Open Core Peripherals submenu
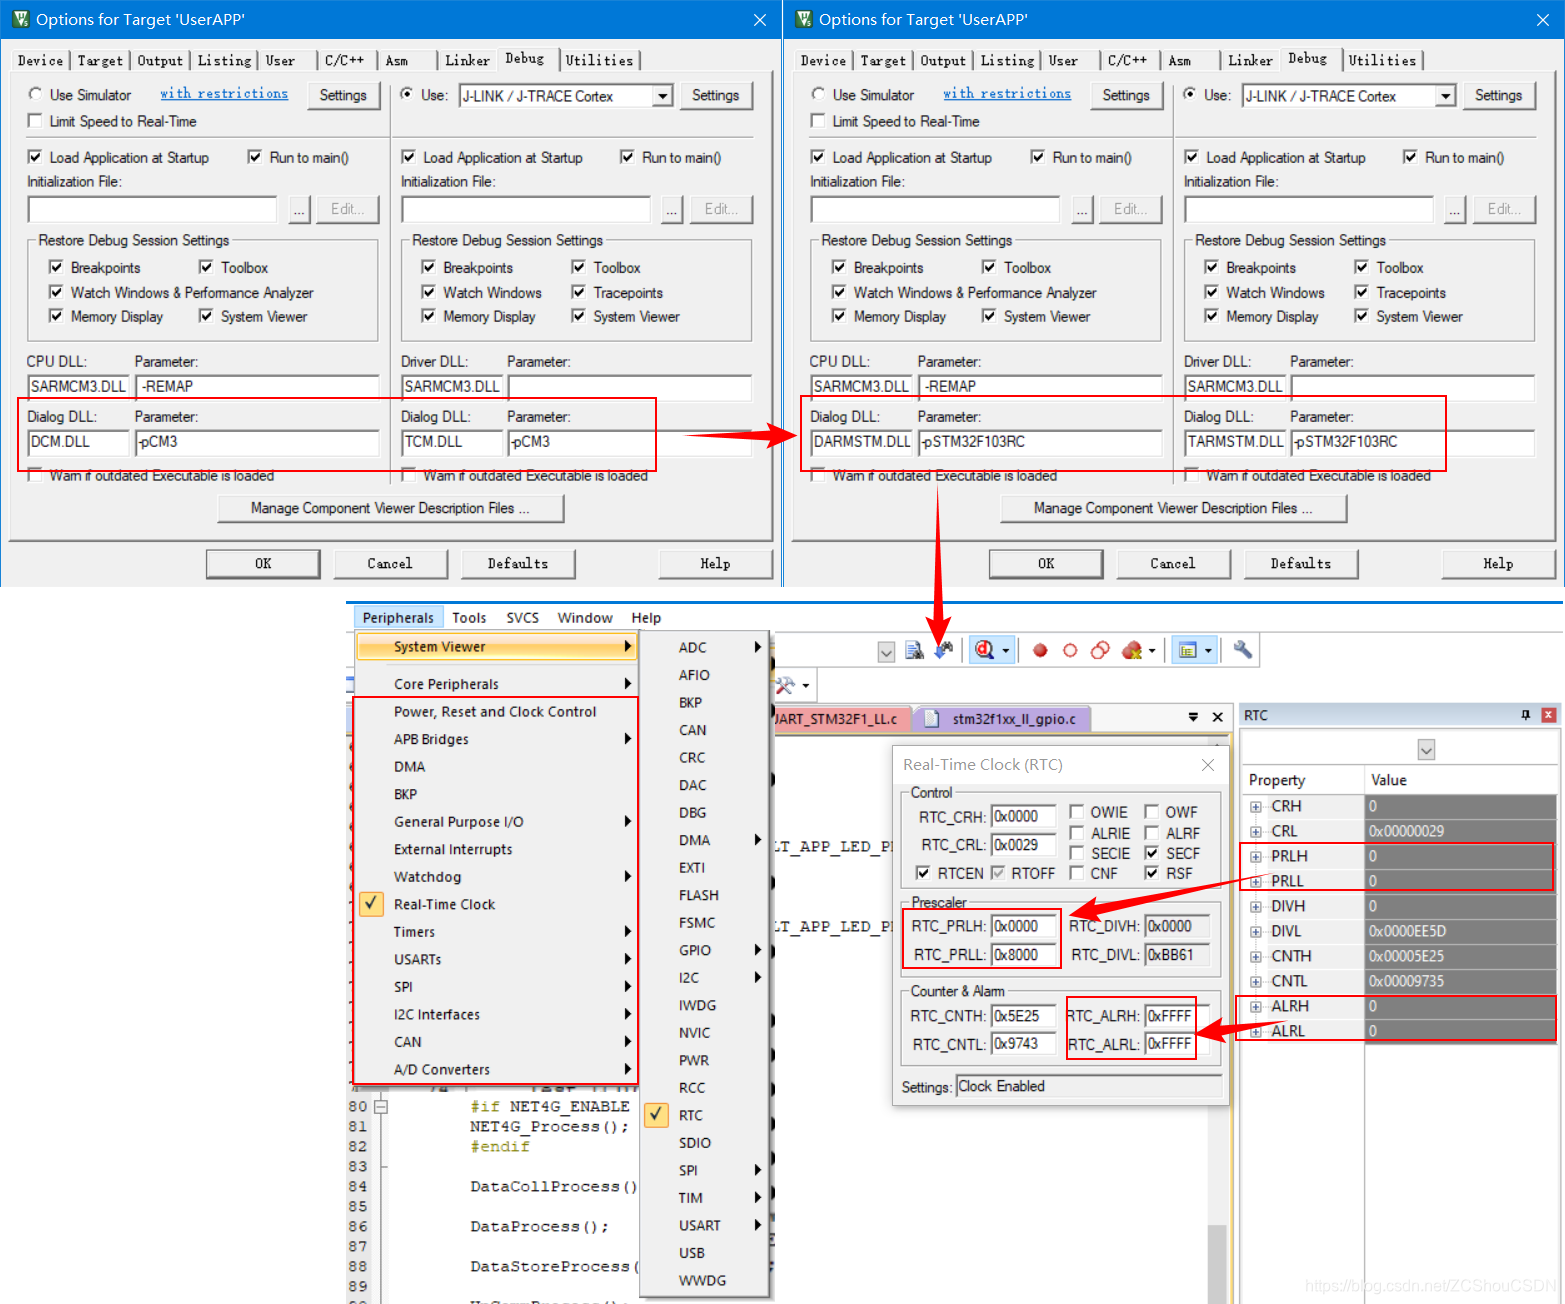1565x1304 pixels. pos(497,684)
